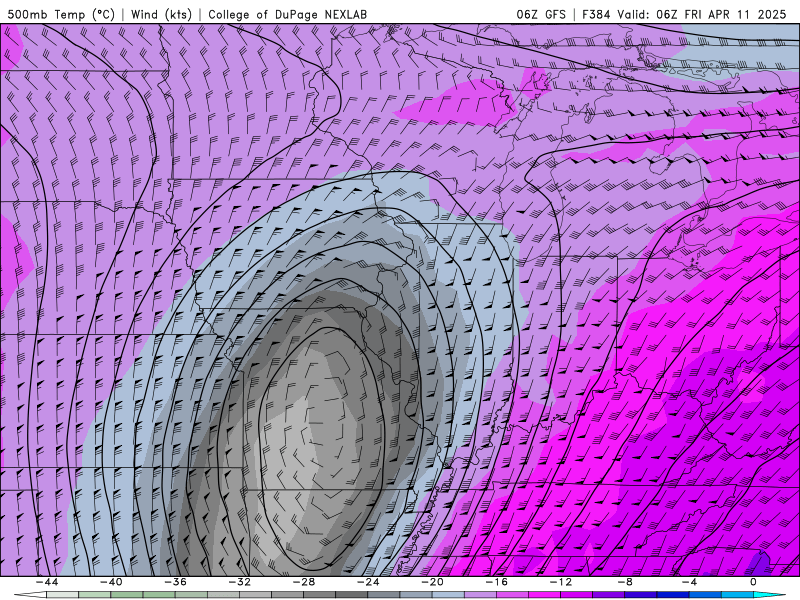The width and height of the screenshot is (800, 600).
Task: Click the -36 color scale label
Action: pyautogui.click(x=176, y=582)
